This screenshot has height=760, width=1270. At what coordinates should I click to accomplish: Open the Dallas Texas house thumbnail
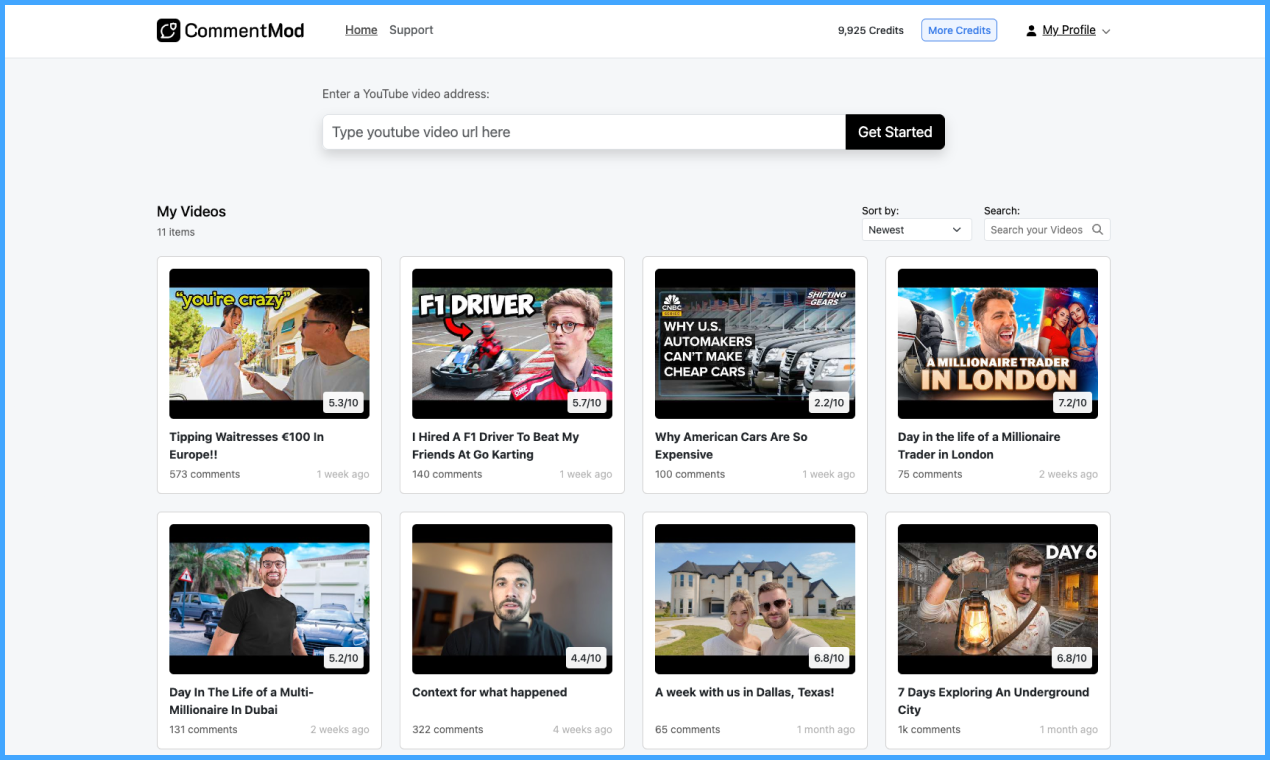tap(755, 599)
